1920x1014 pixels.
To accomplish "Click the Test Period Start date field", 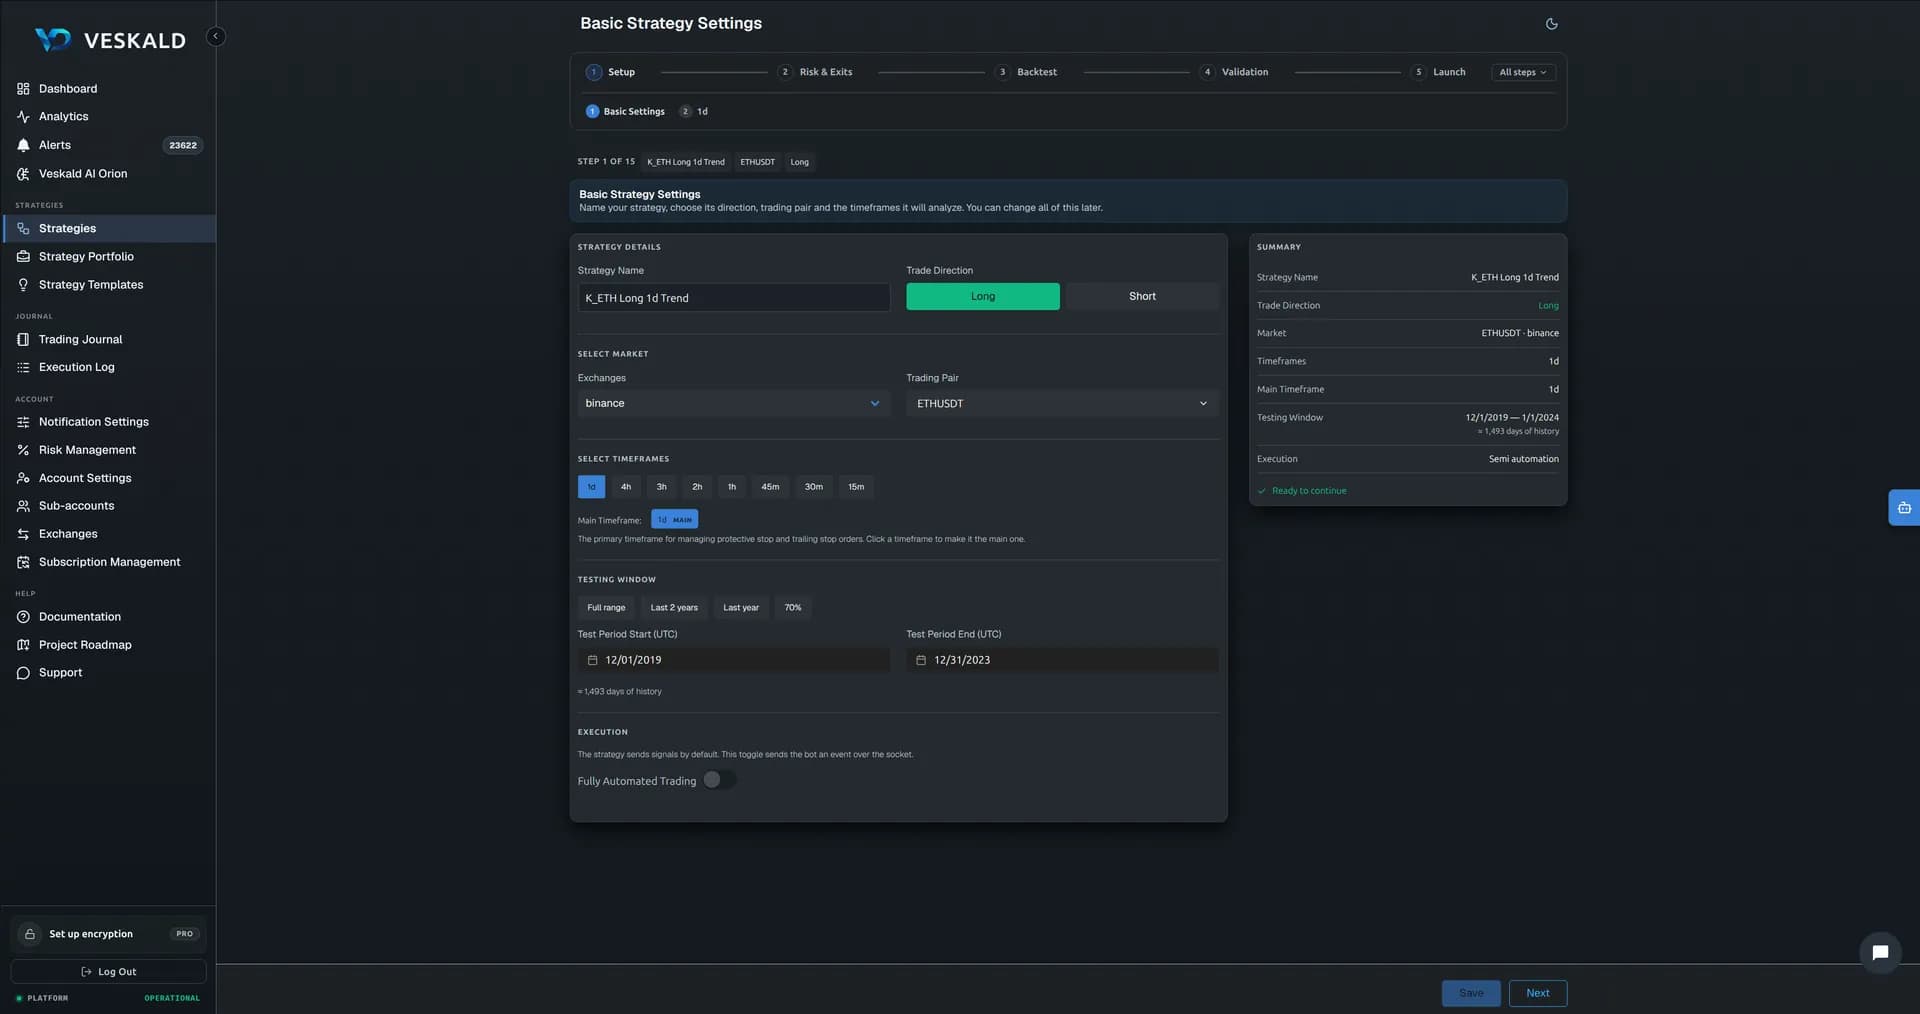I will click(733, 660).
